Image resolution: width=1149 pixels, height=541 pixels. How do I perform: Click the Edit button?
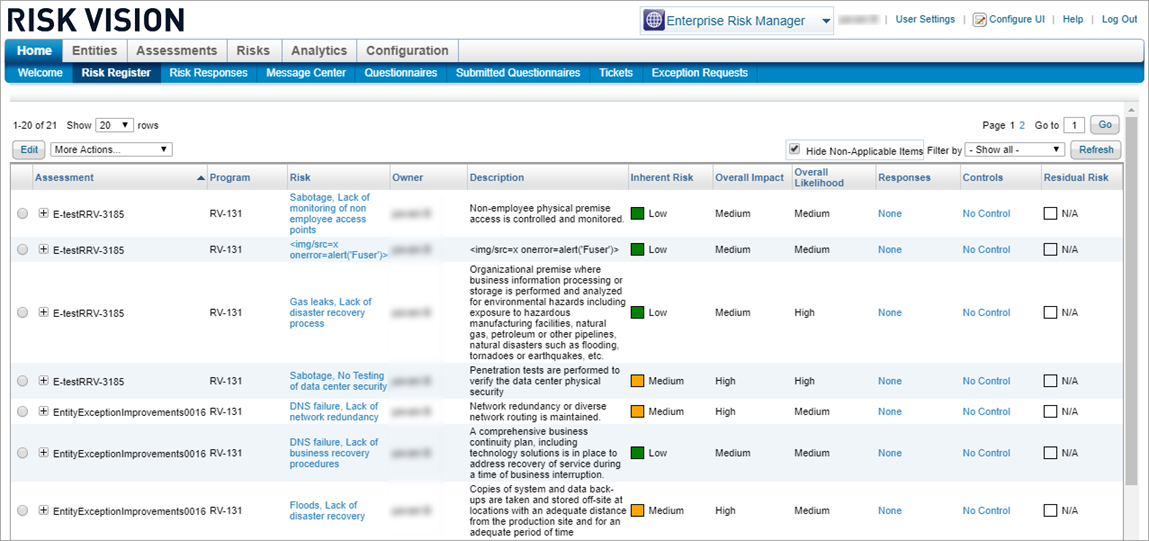pyautogui.click(x=29, y=150)
